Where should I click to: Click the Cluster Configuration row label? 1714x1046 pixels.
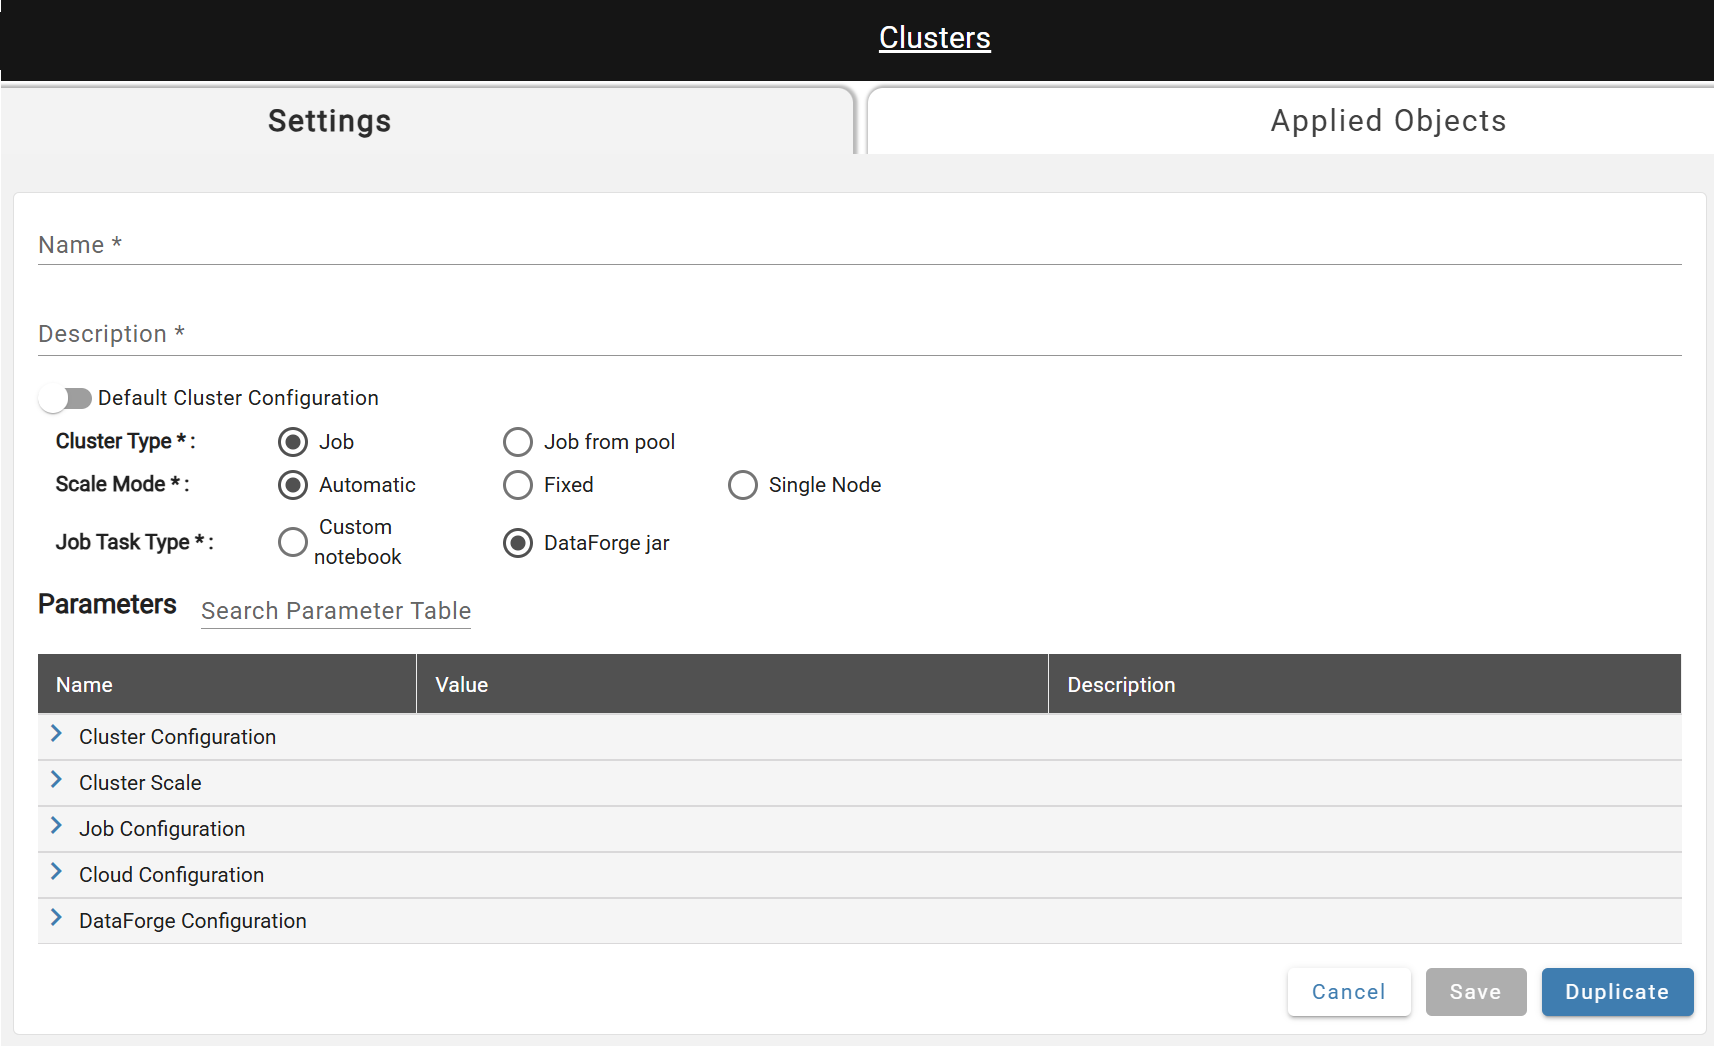click(x=177, y=737)
